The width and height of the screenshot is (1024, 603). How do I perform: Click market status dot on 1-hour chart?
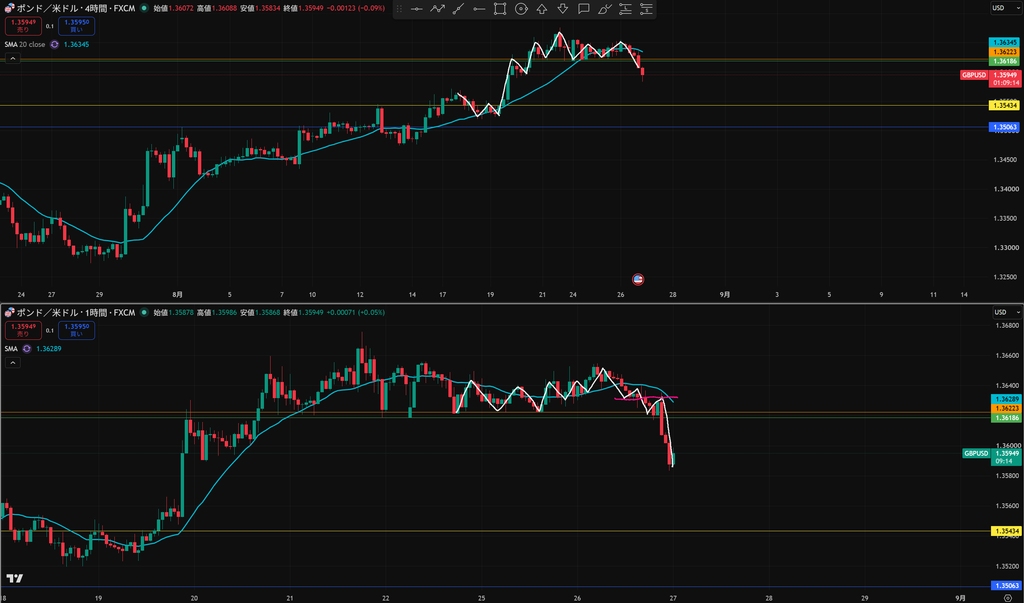pos(144,312)
